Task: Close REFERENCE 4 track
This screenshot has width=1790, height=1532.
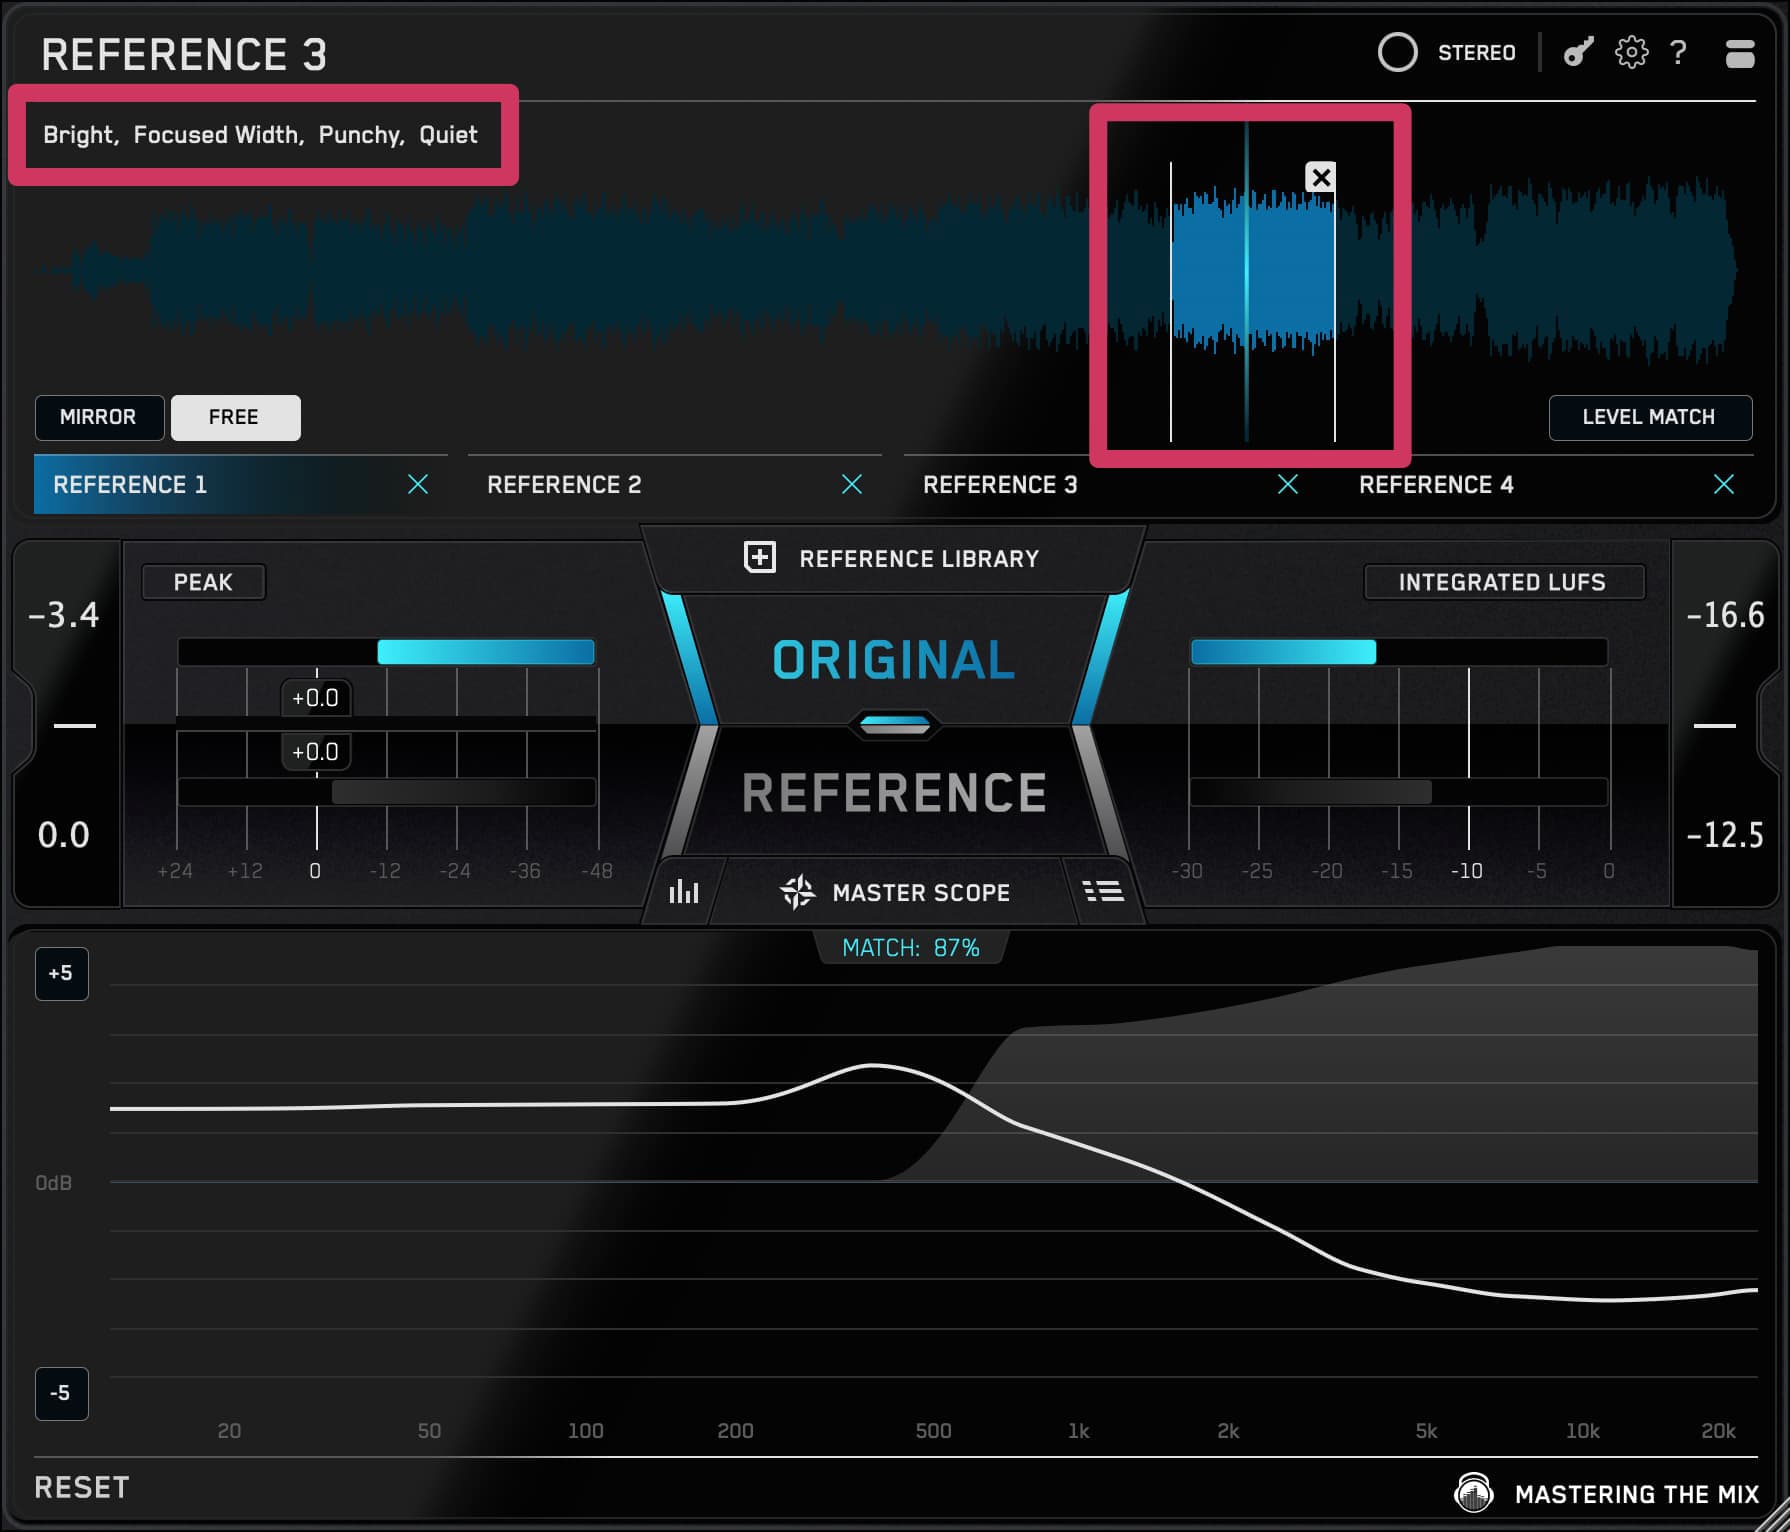Action: pyautogui.click(x=1724, y=485)
